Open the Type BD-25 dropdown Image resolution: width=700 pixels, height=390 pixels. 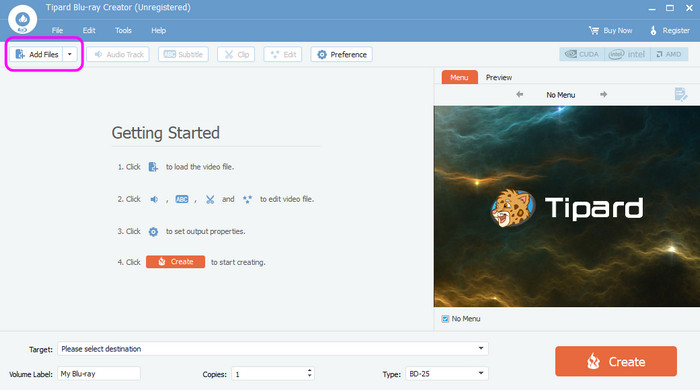[x=447, y=373]
